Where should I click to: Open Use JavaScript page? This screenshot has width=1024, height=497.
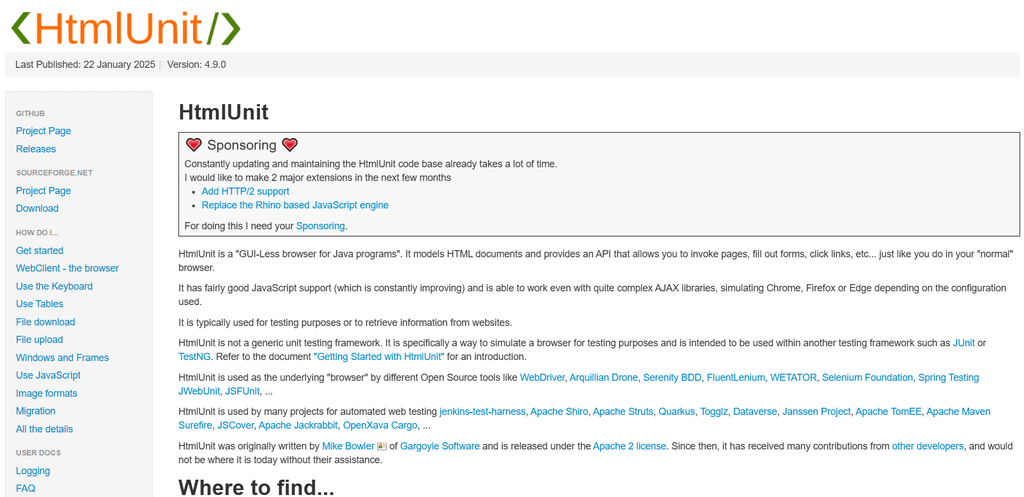pos(48,376)
